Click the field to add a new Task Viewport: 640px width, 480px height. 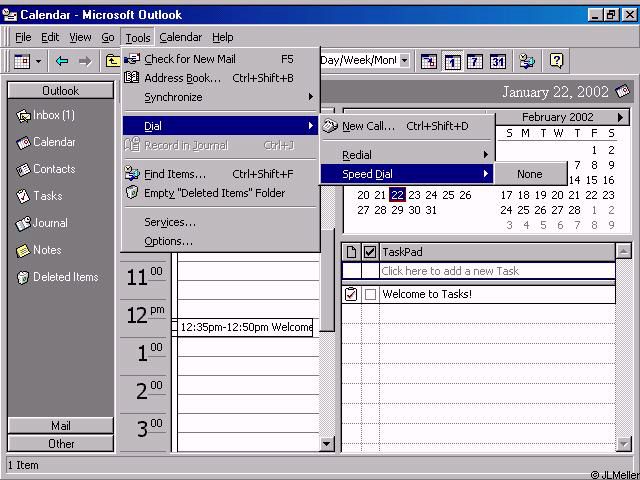point(495,271)
